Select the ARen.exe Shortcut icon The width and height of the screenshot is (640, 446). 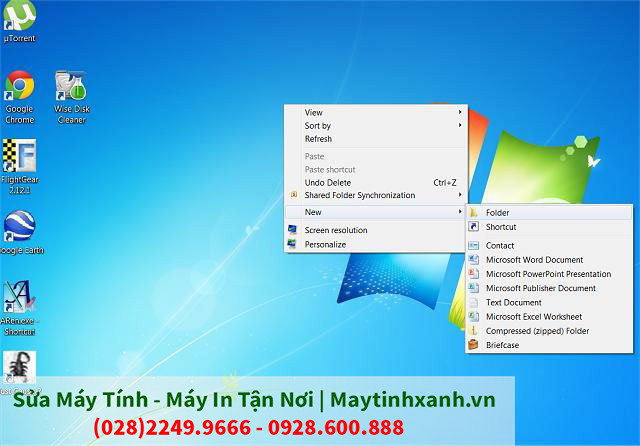(18, 308)
